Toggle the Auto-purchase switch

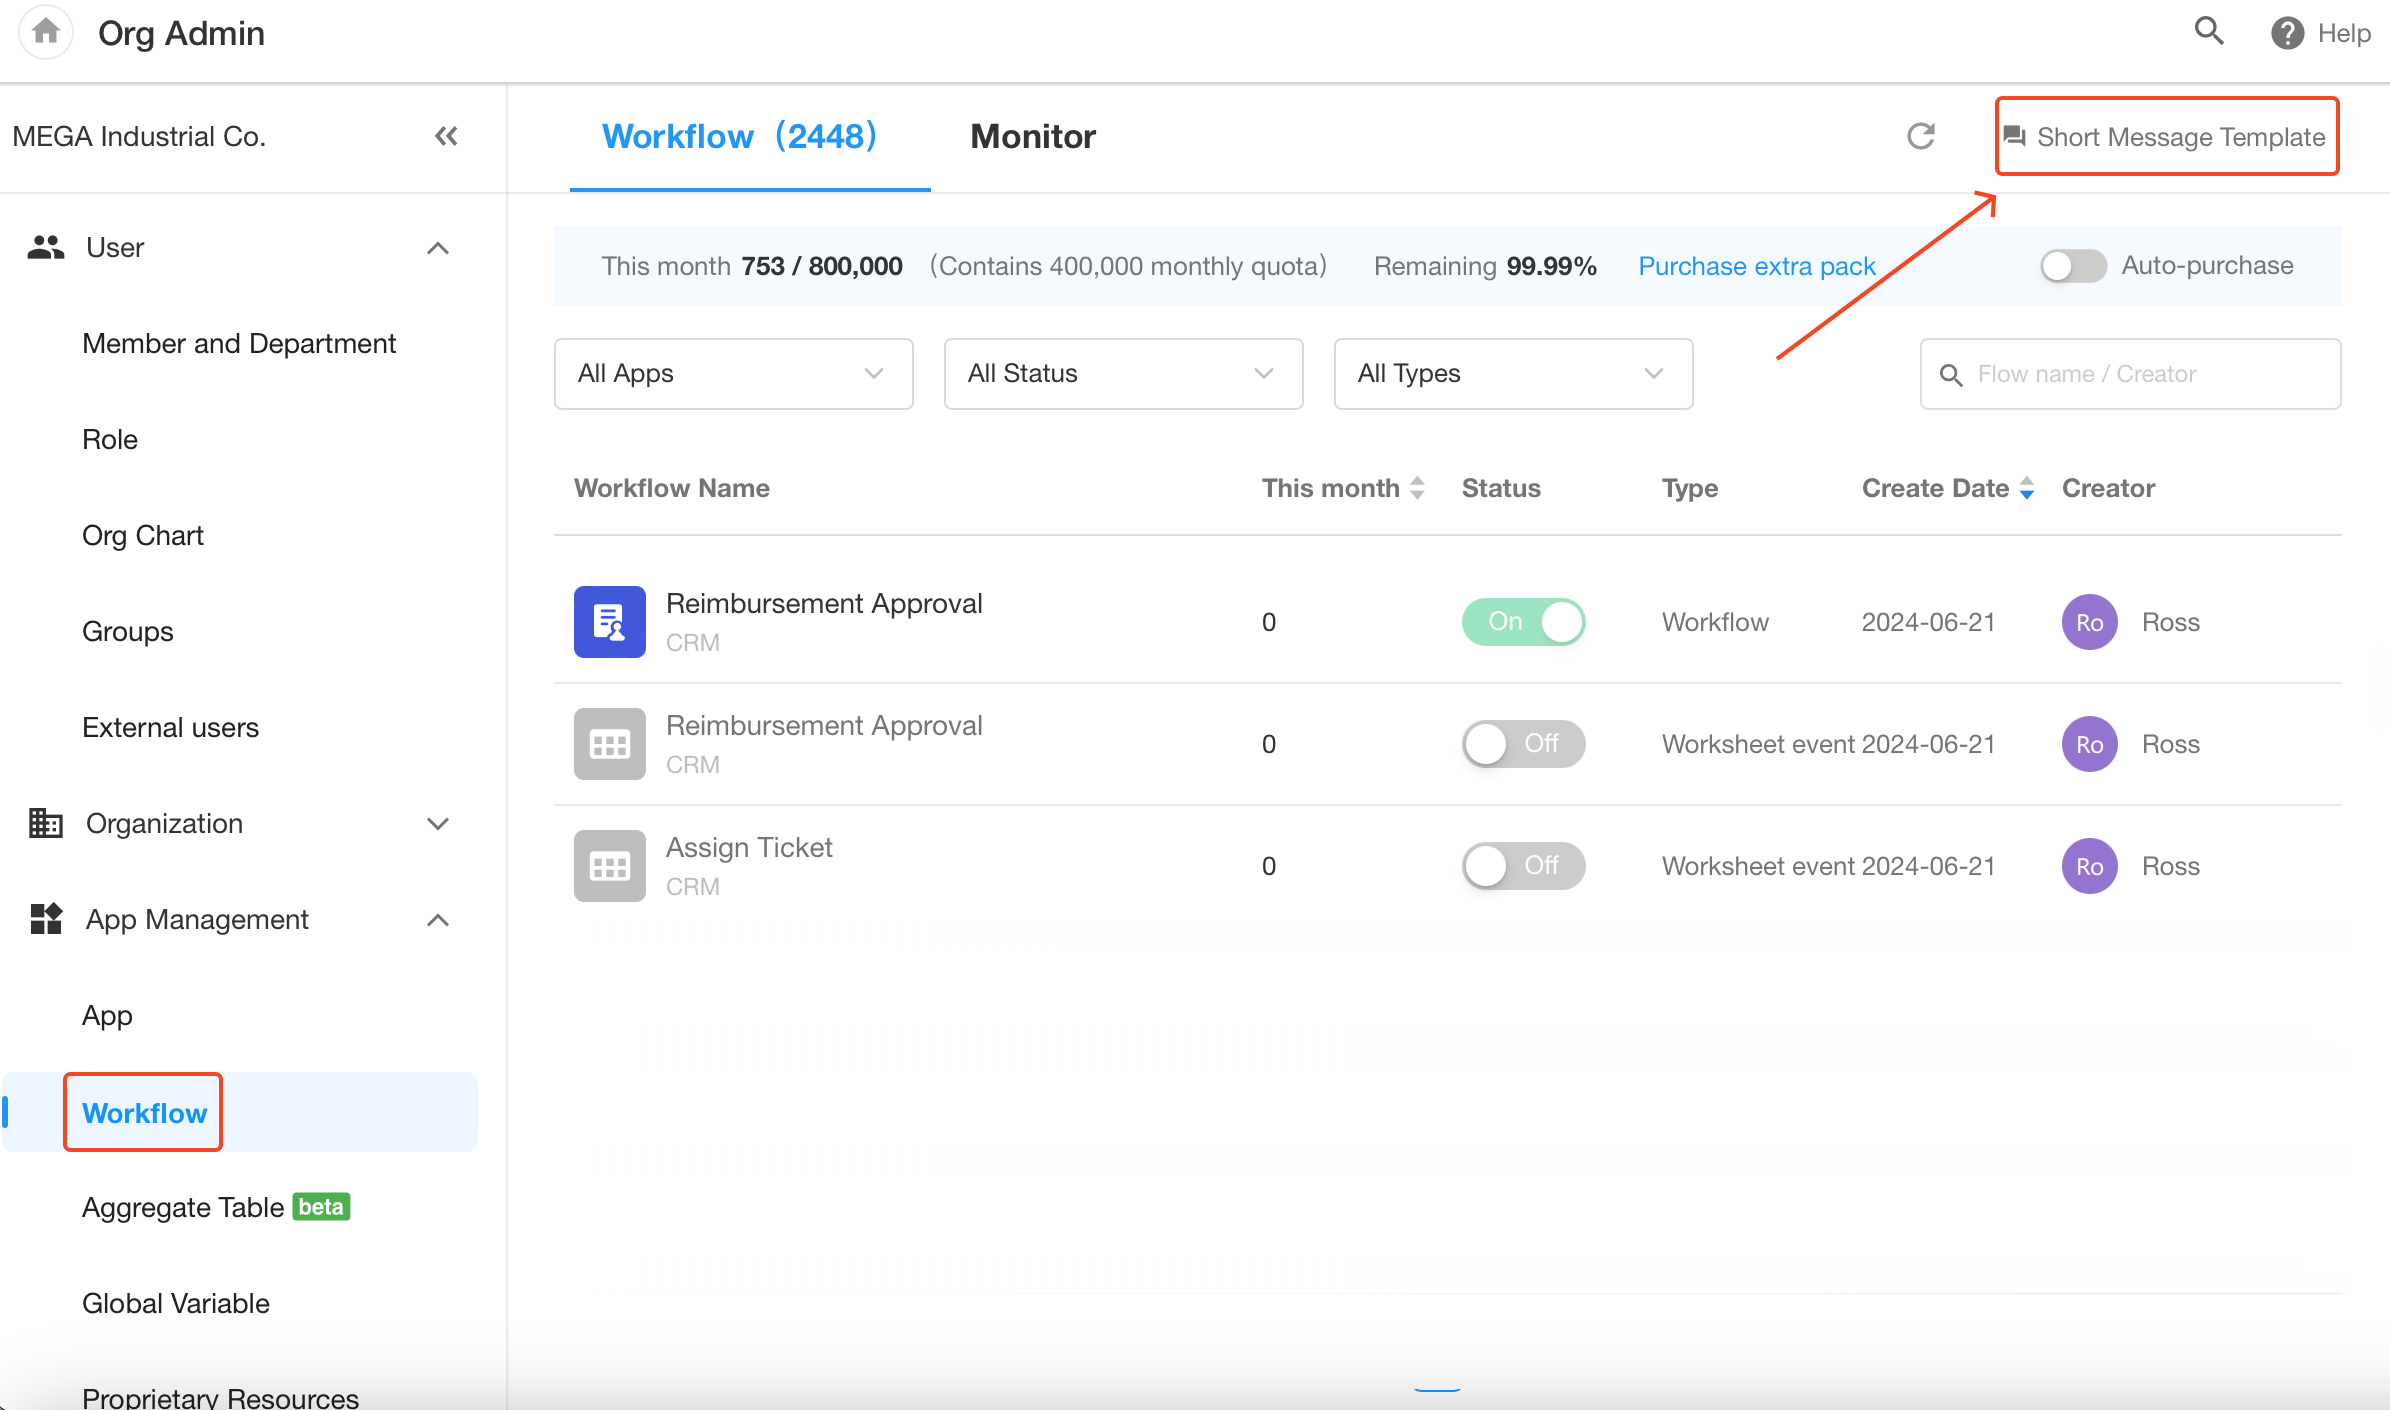click(2072, 266)
